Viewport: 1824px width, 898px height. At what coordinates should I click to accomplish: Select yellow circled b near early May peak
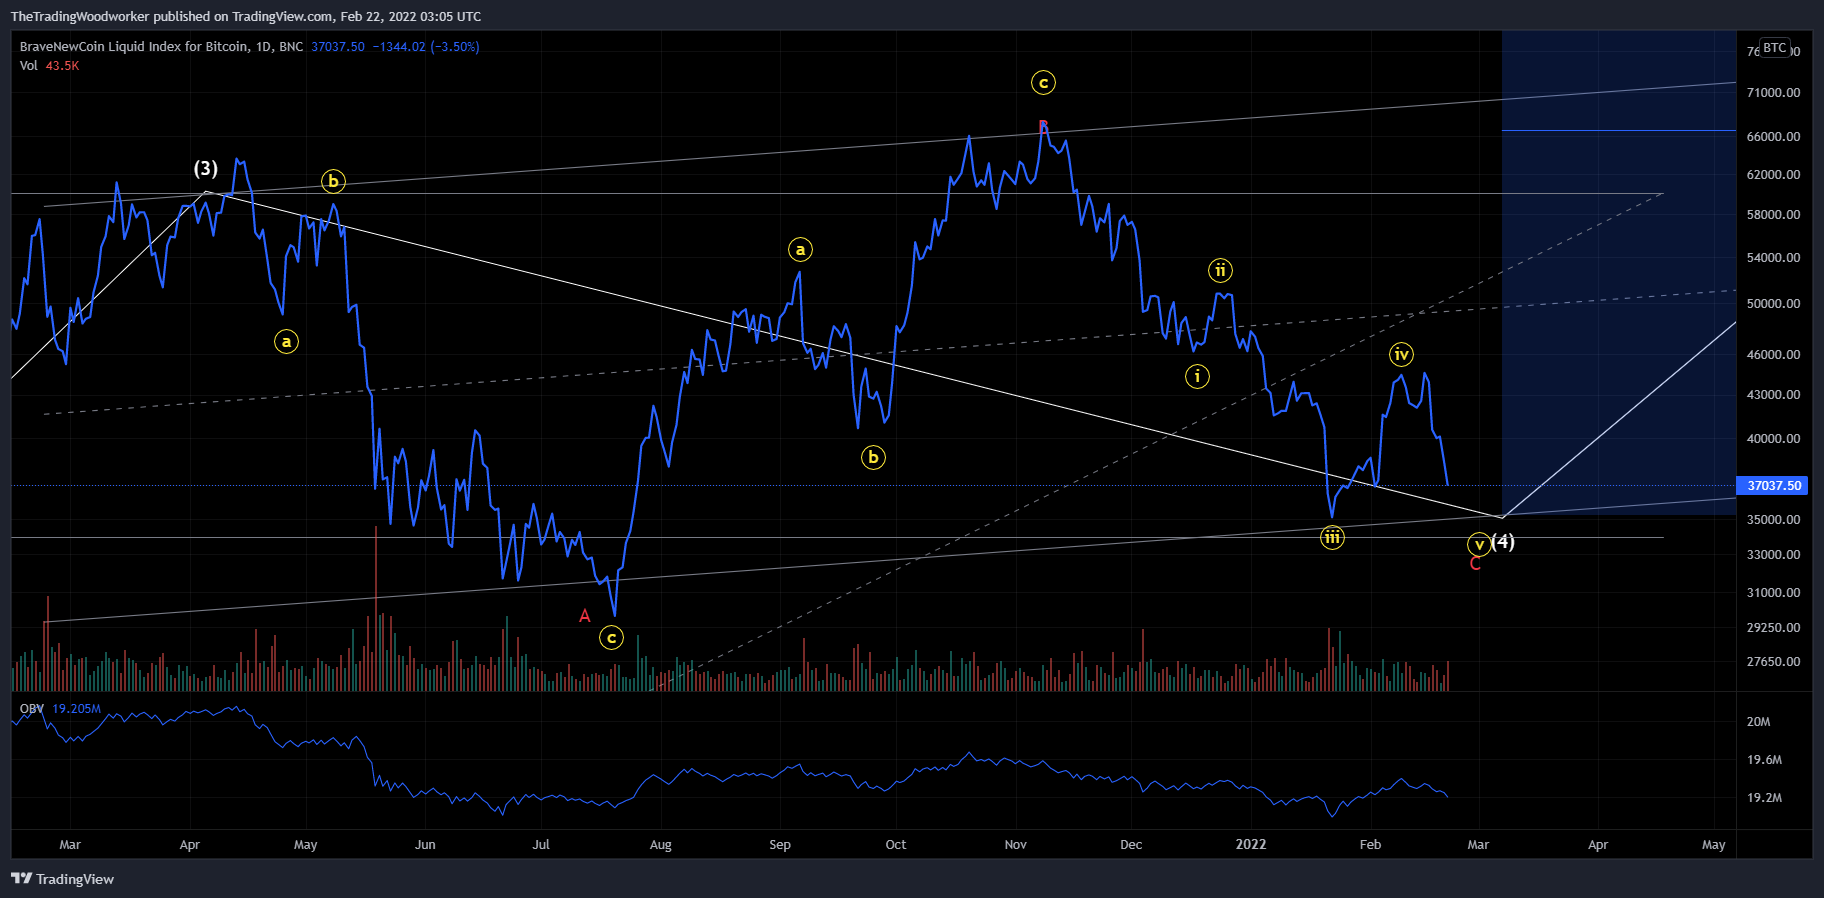[x=333, y=181]
